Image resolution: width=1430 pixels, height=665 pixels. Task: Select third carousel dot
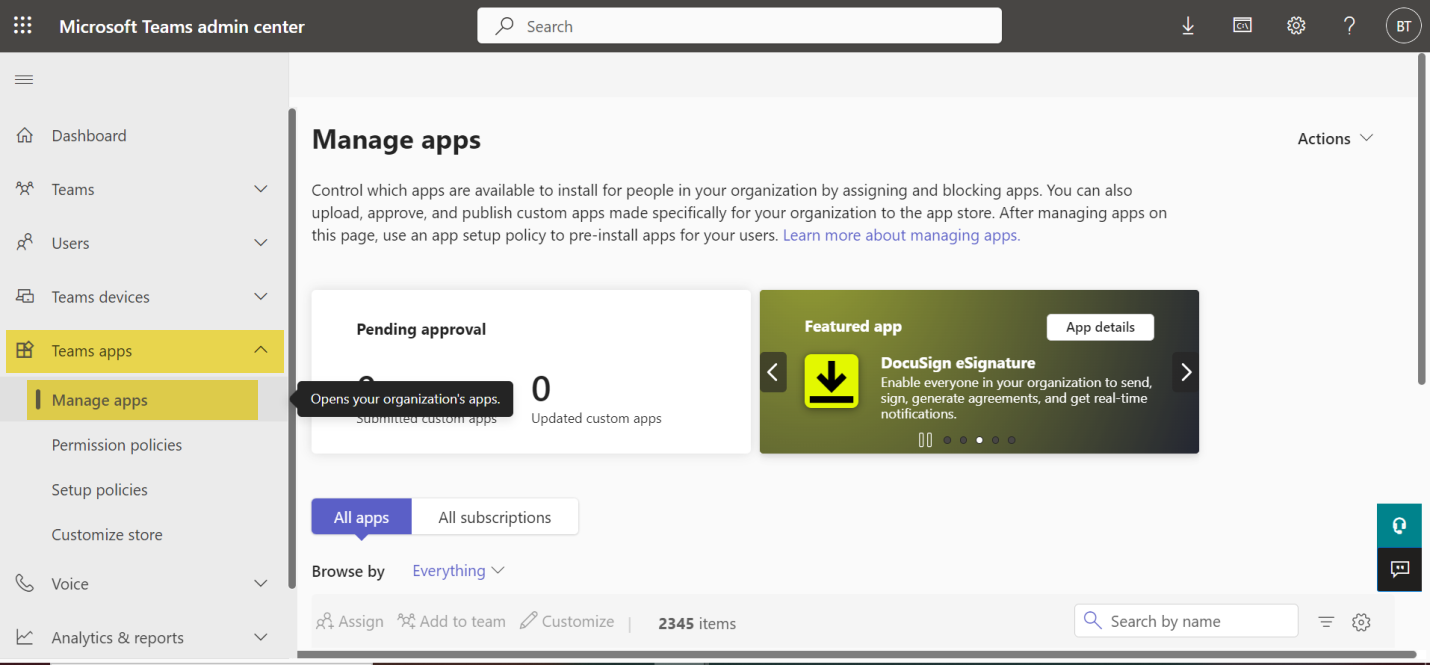(x=979, y=440)
